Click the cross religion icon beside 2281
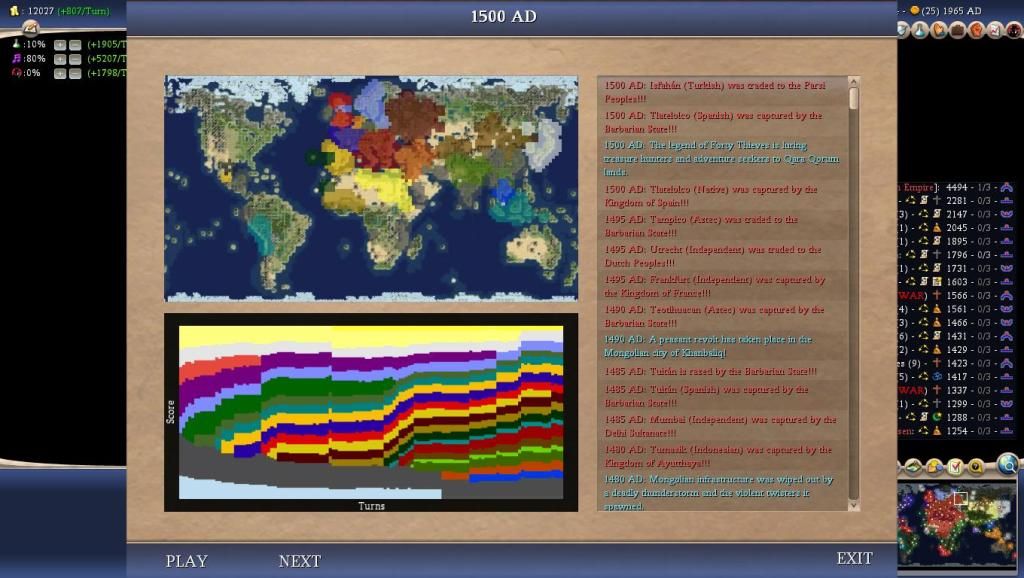 pos(936,201)
